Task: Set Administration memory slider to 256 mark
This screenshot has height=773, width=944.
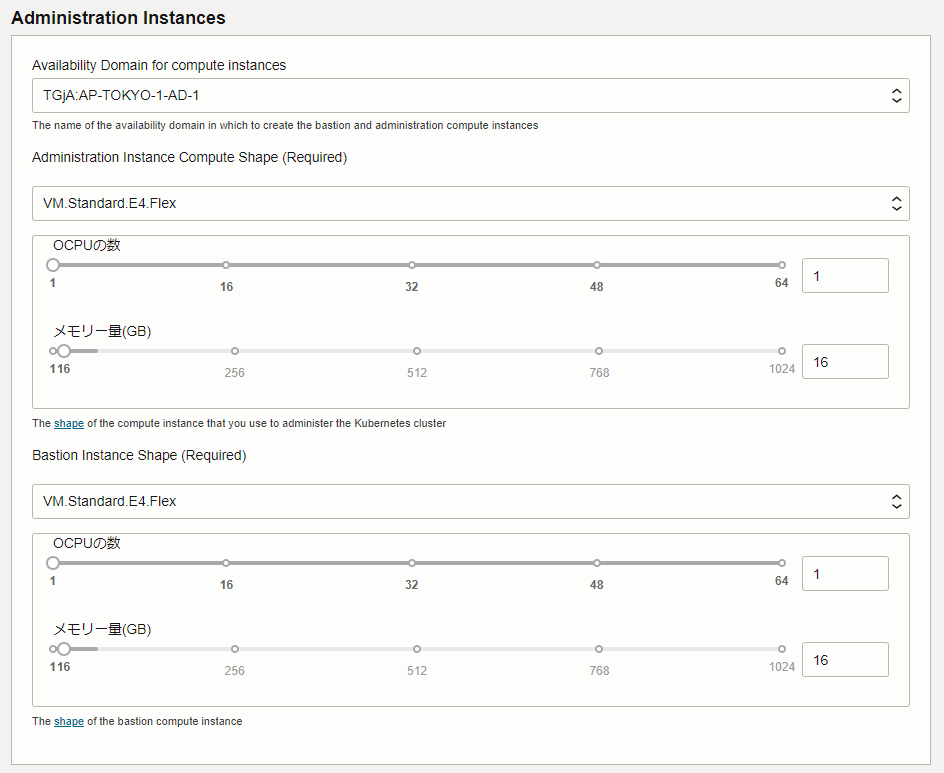Action: coord(235,351)
